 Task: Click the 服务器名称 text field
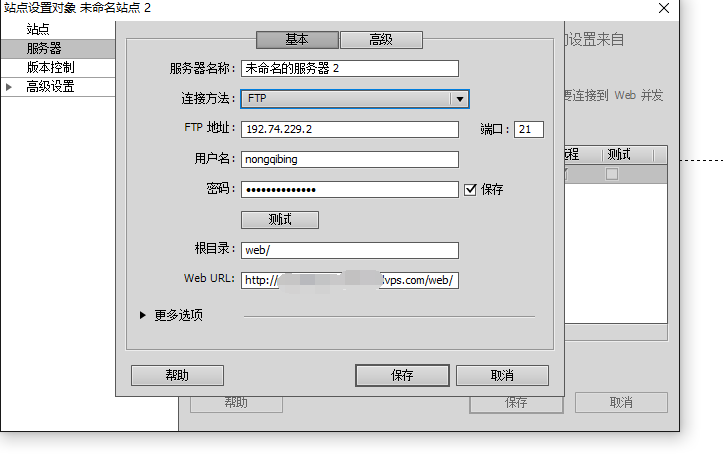(x=349, y=69)
